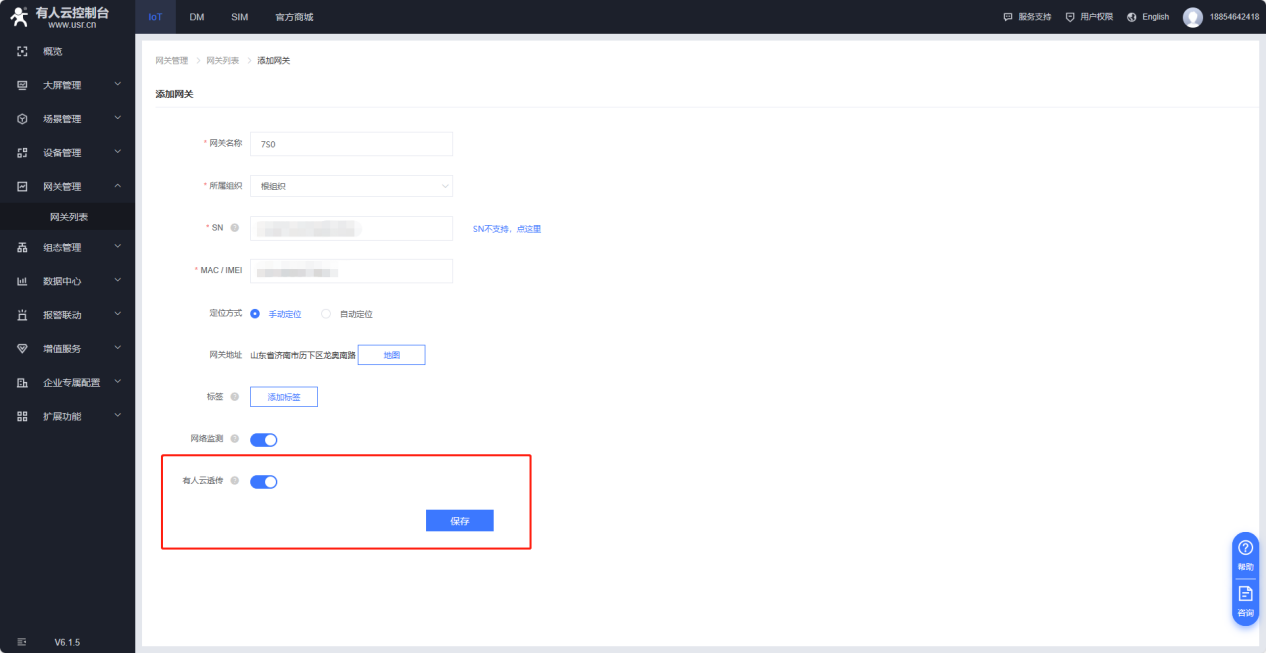
Task: Click the 组态管理 icon in sidebar
Action: pos(22,248)
